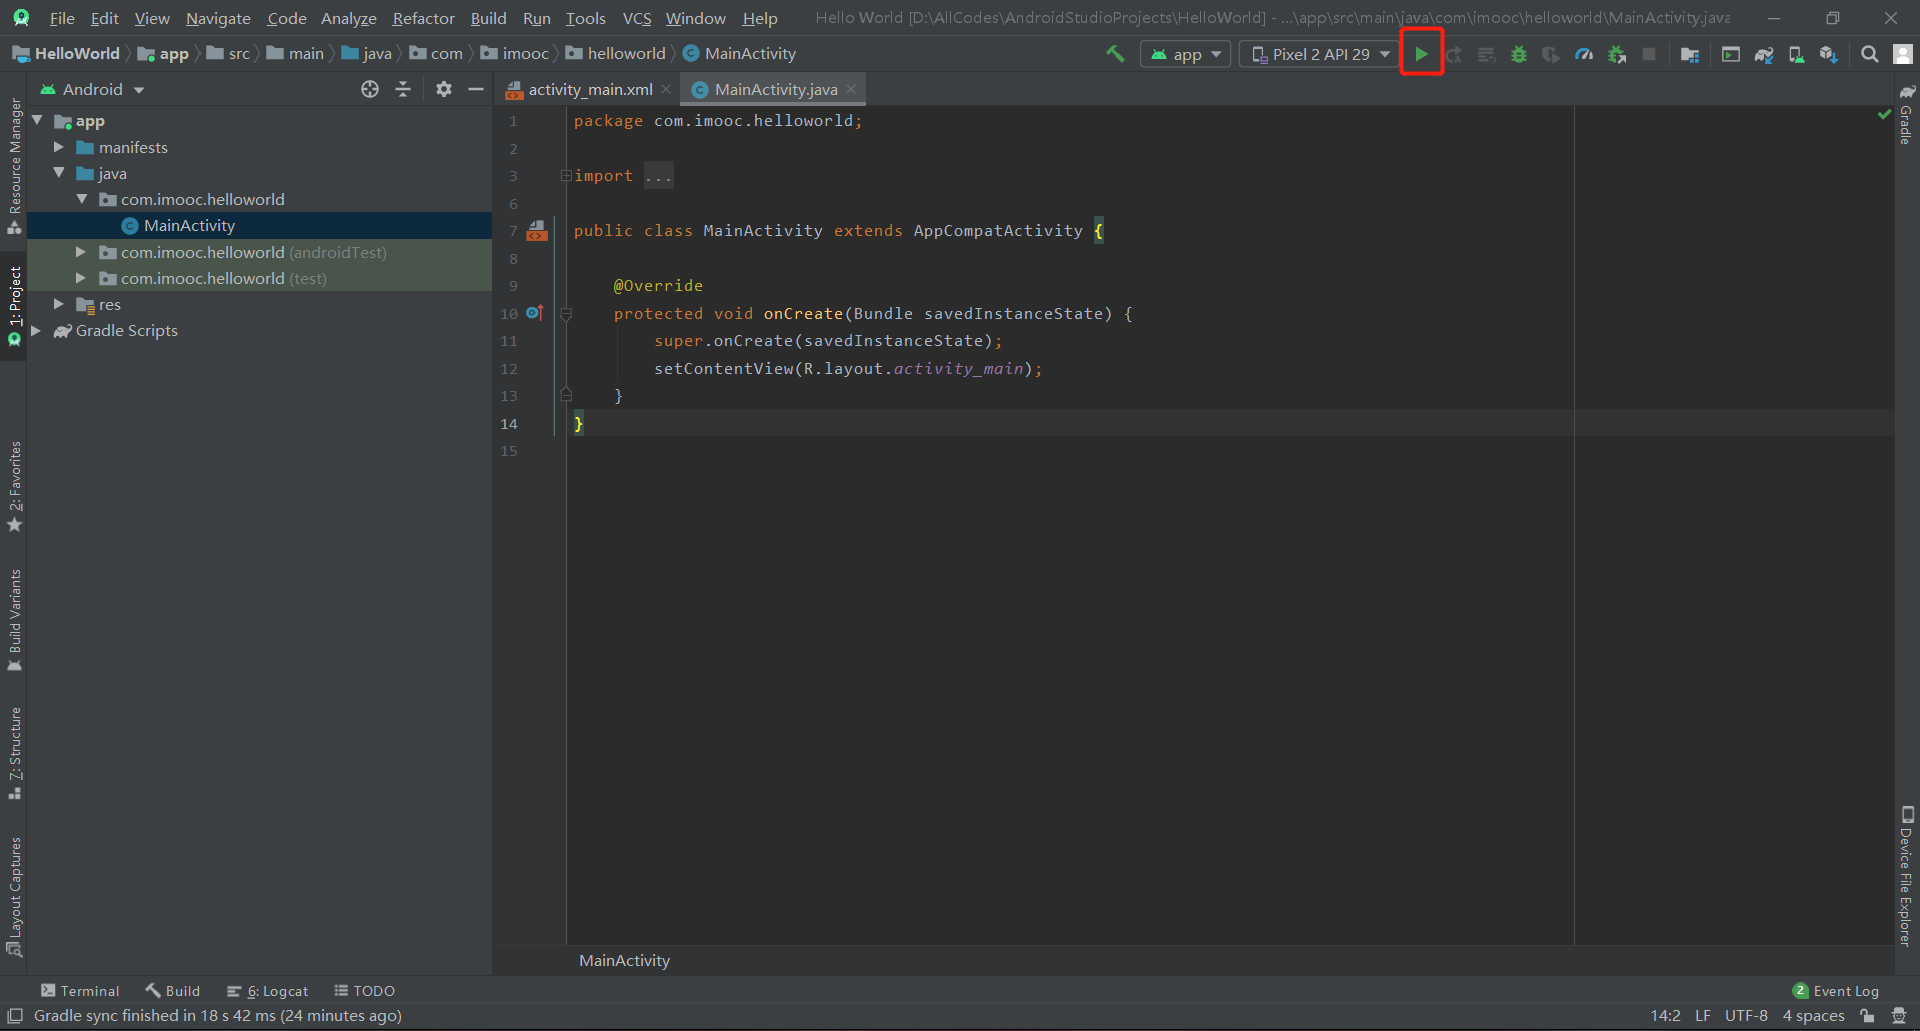Toggle the Device File Explorer panel
Image resolution: width=1920 pixels, height=1031 pixels.
tap(1906, 876)
